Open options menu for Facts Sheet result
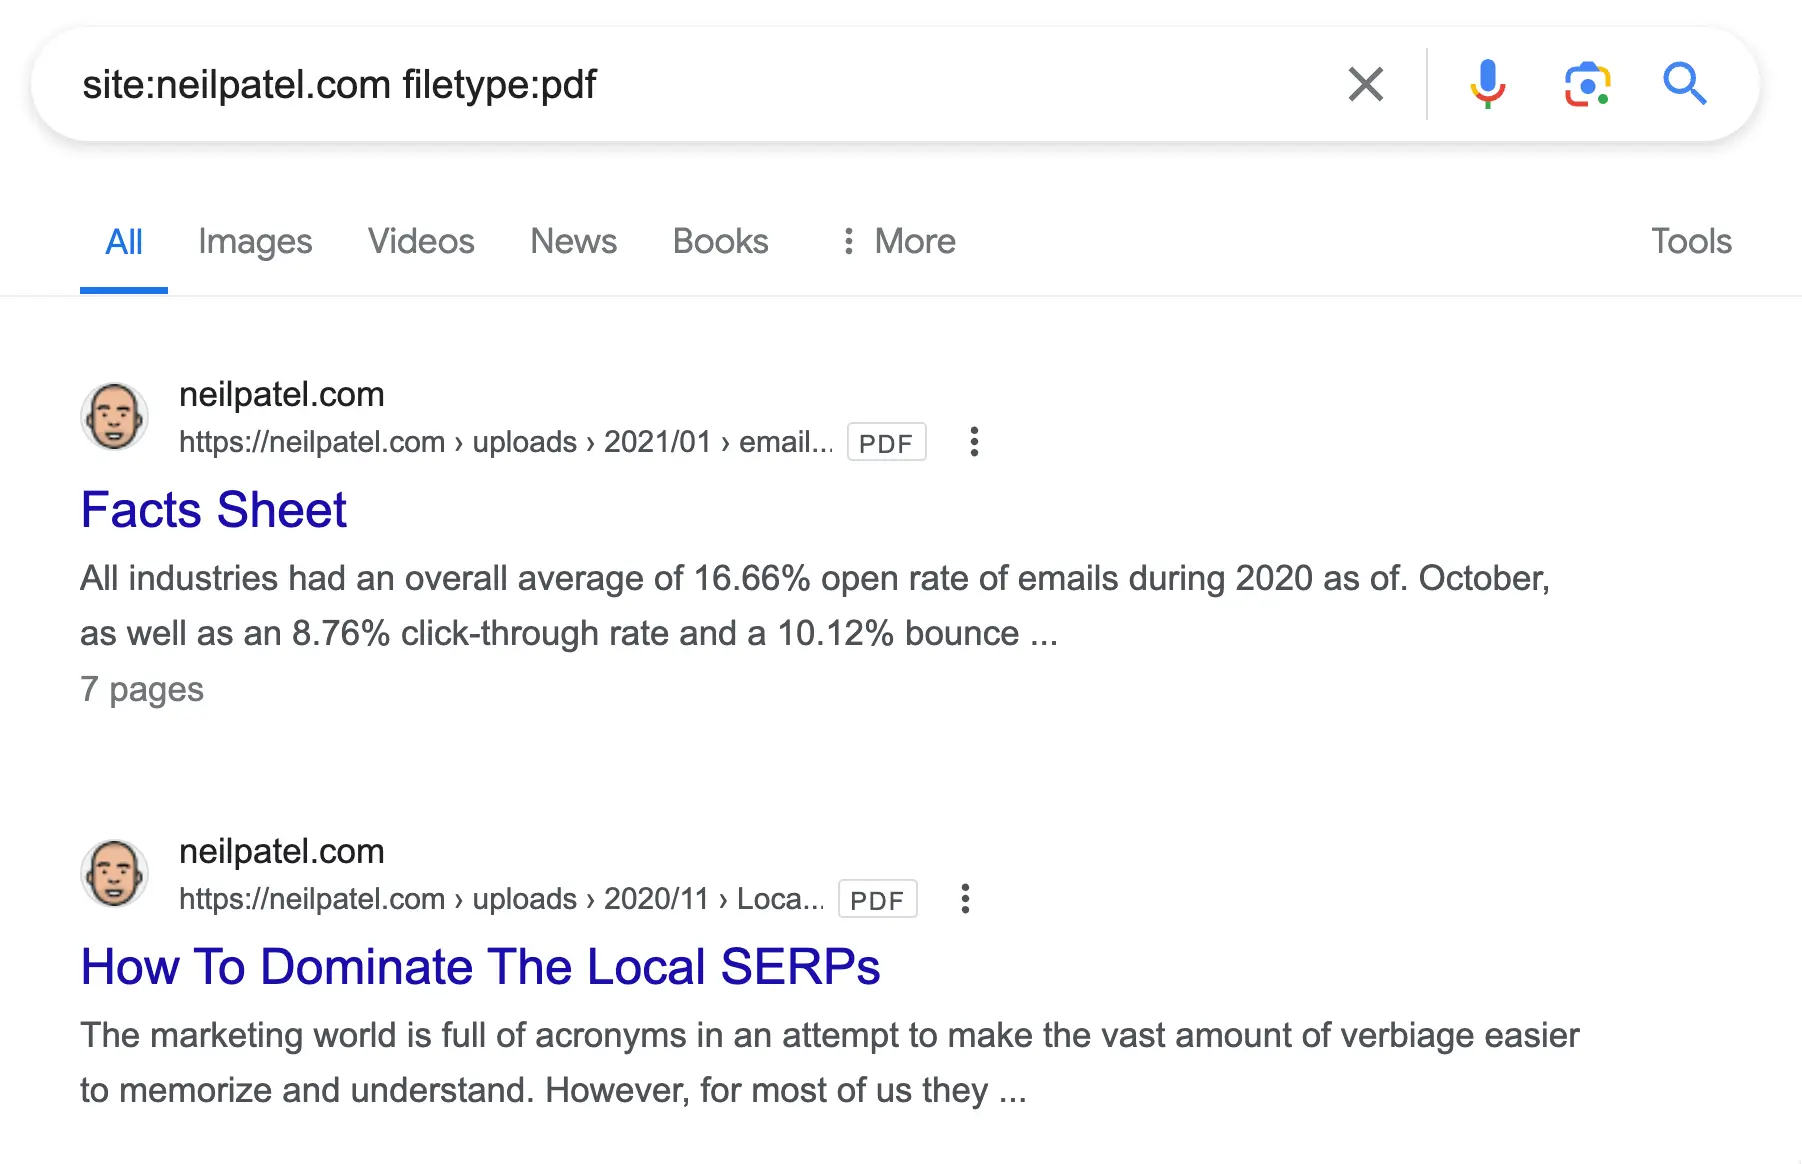Viewport: 1802px width, 1164px height. 974,442
